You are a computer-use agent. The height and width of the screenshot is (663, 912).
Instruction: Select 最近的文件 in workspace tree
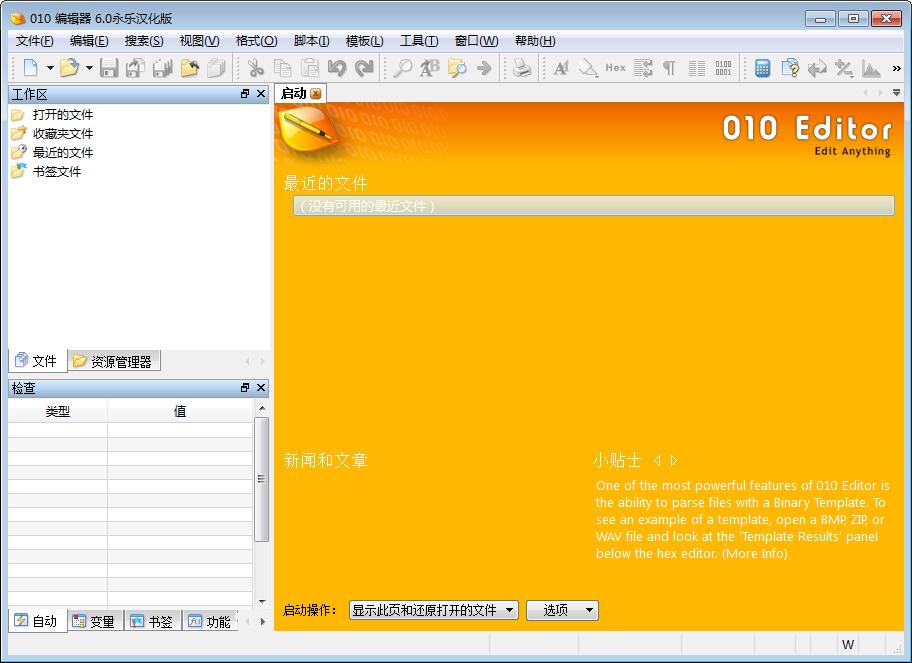coord(63,152)
